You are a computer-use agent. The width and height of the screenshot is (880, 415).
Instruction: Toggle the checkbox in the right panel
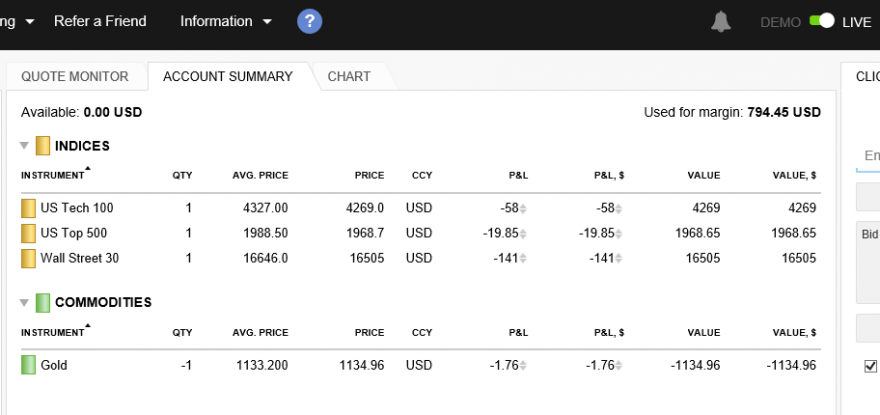click(870, 366)
